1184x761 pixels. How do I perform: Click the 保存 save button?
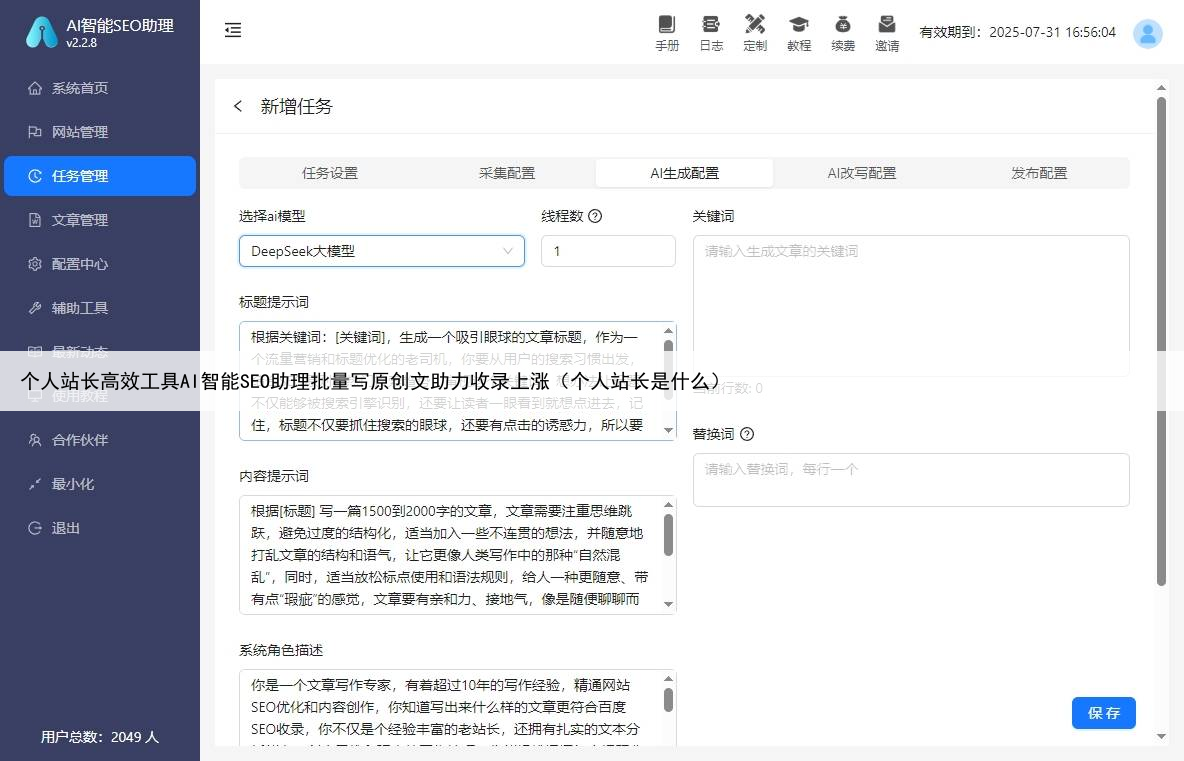pos(1103,713)
